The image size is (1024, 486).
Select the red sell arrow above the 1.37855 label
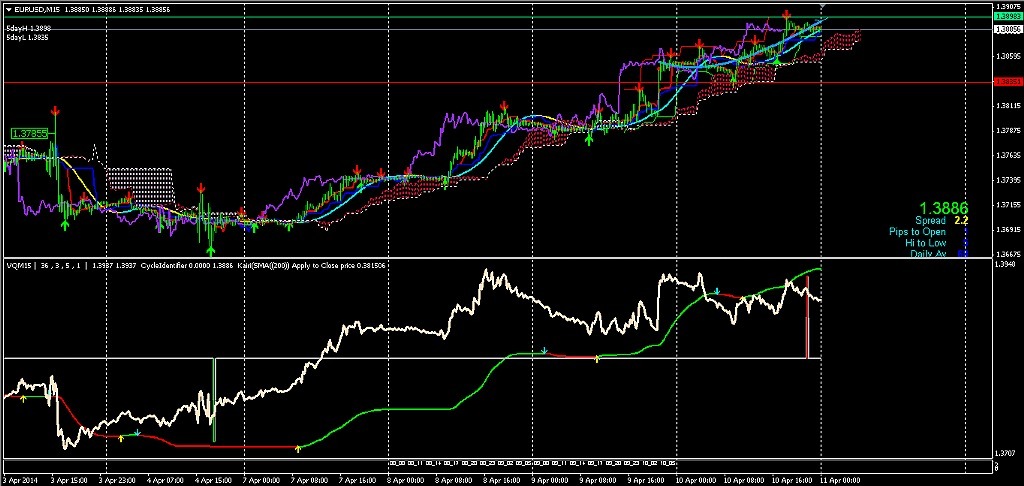click(x=56, y=110)
